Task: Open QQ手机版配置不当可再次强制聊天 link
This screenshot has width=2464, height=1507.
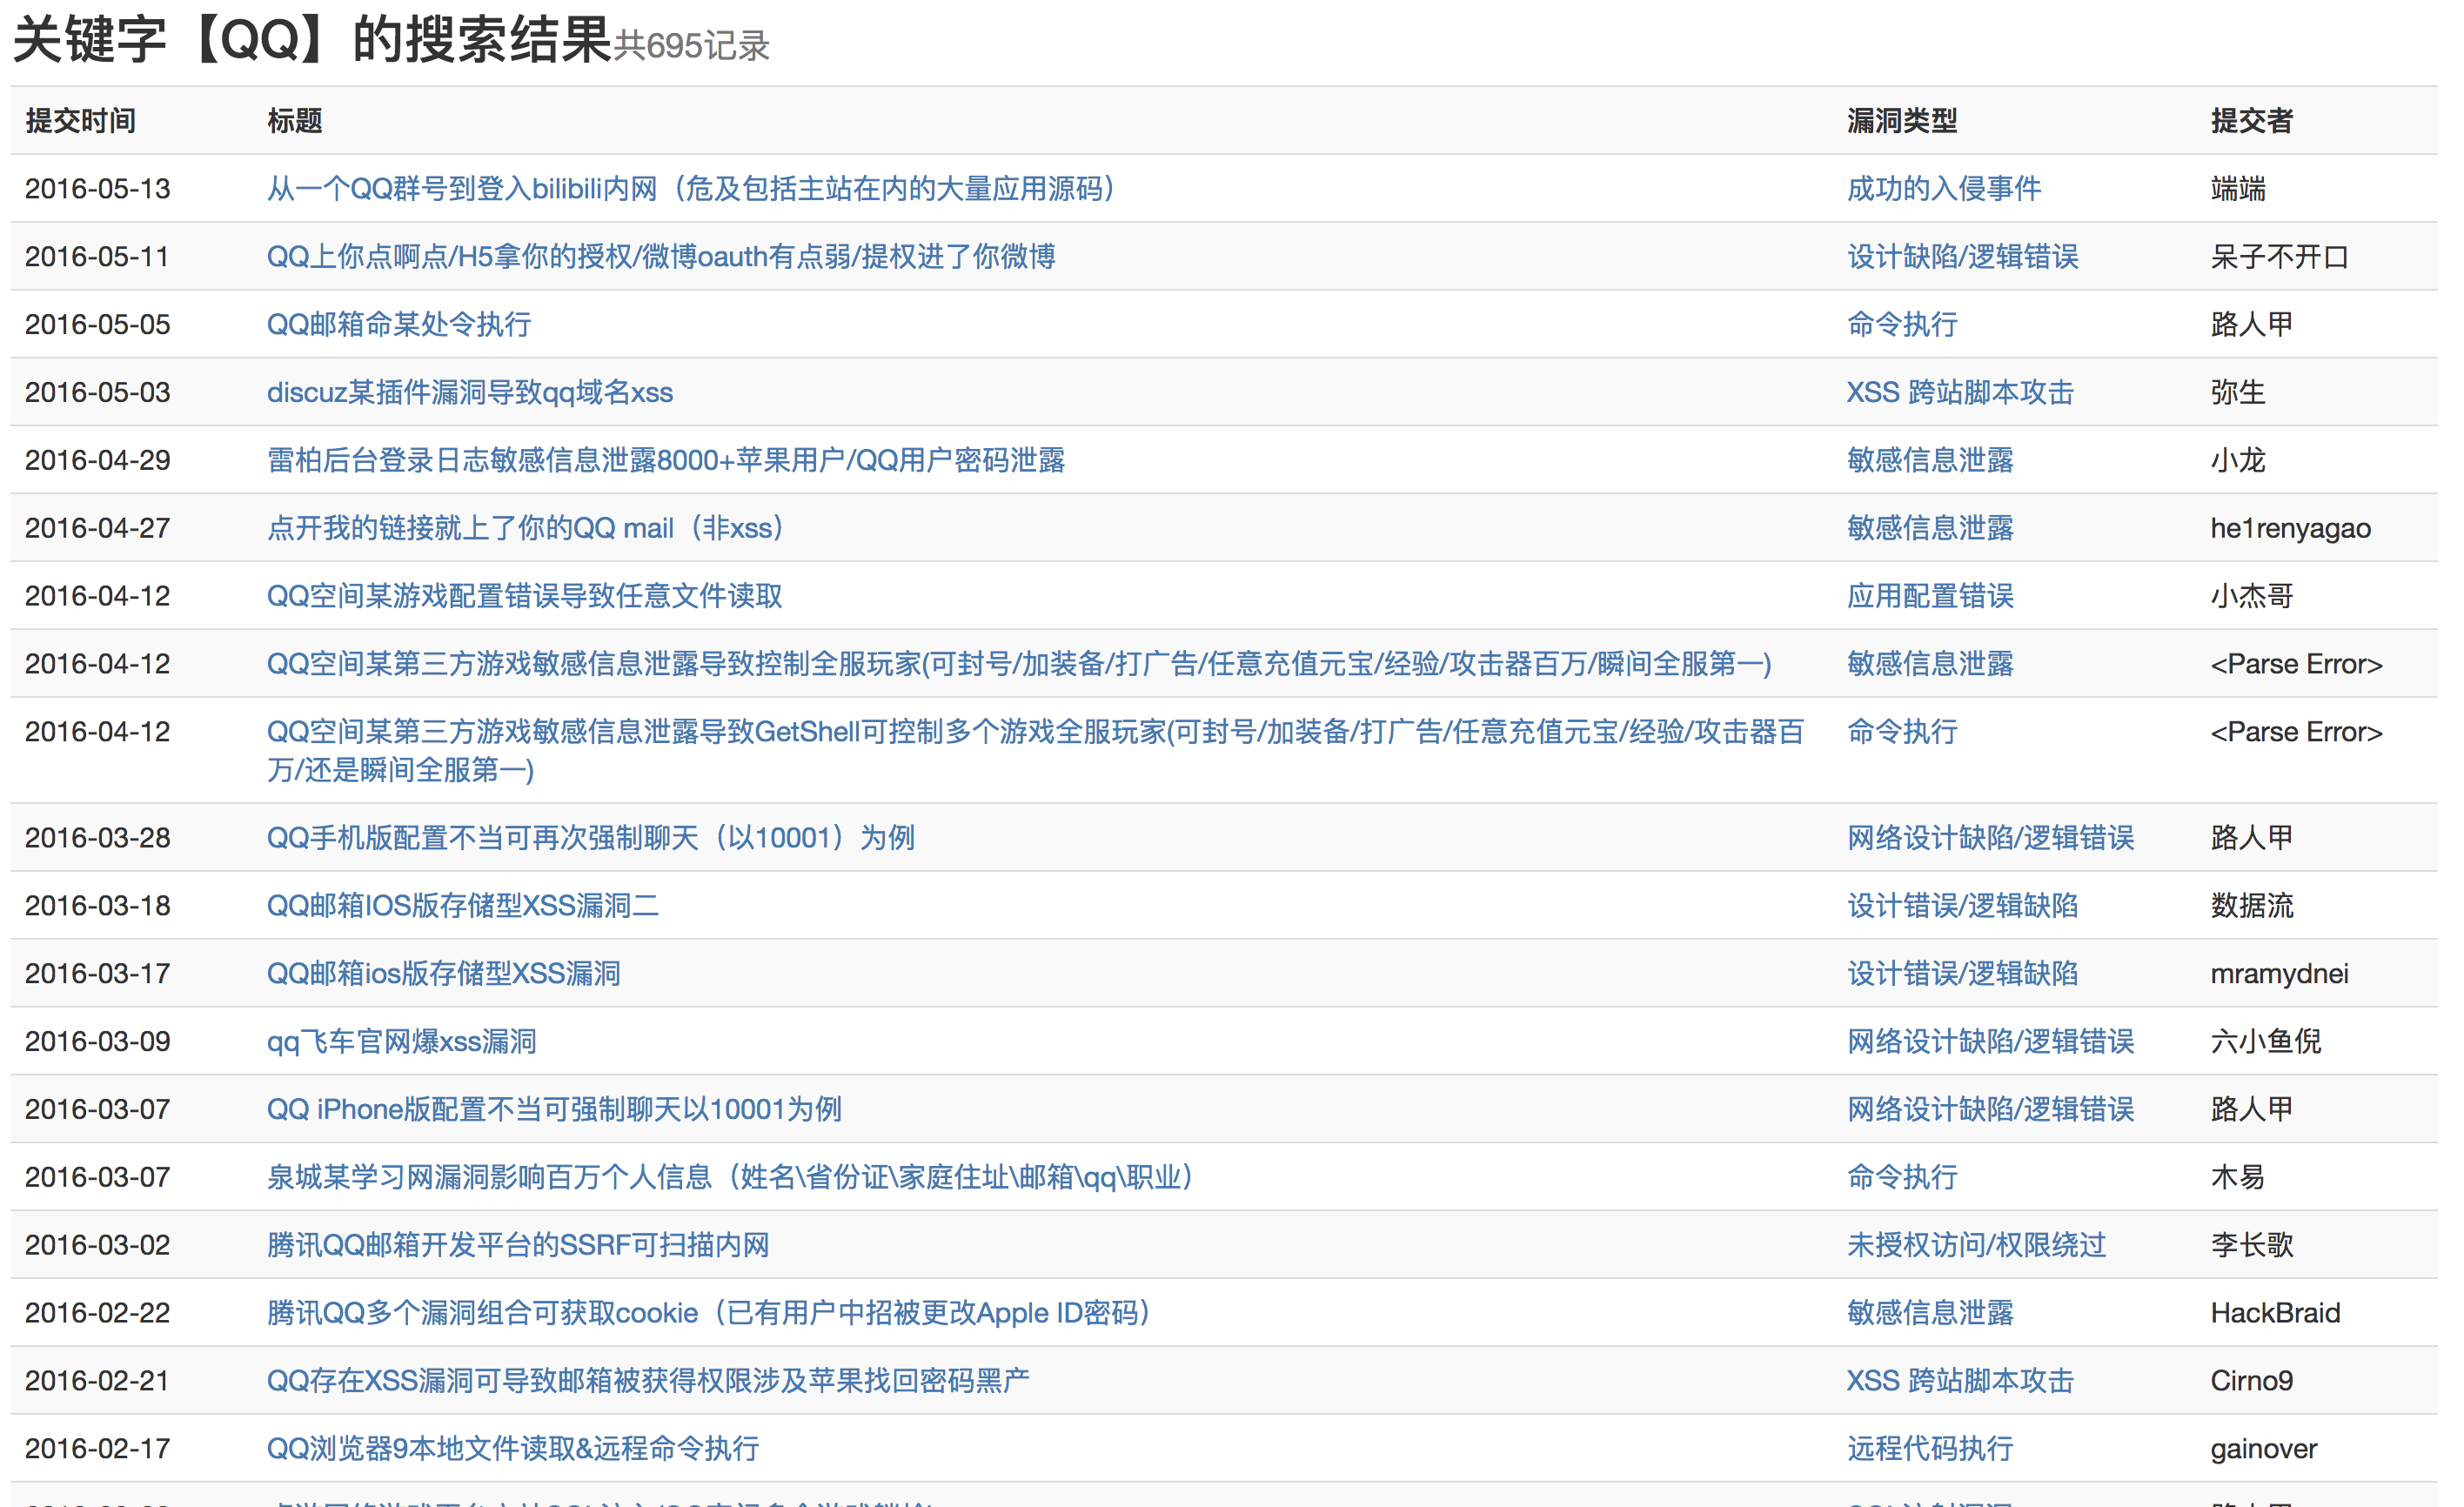Action: pos(590,838)
